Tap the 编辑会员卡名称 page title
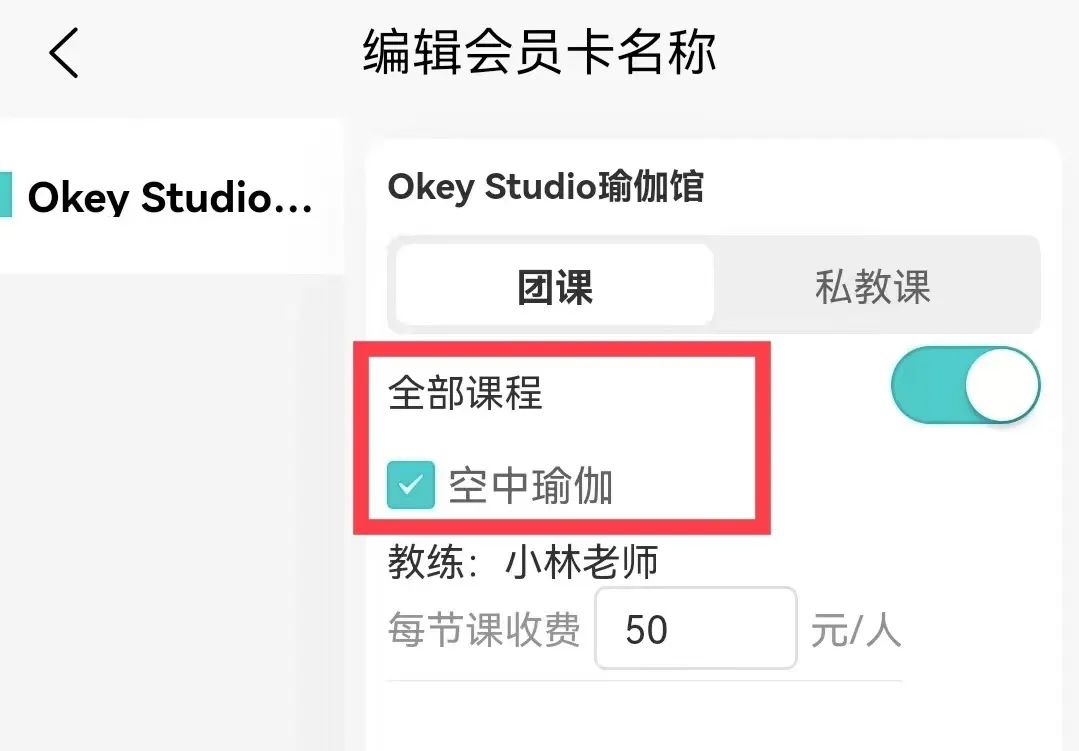The image size is (1079, 751). pos(540,52)
